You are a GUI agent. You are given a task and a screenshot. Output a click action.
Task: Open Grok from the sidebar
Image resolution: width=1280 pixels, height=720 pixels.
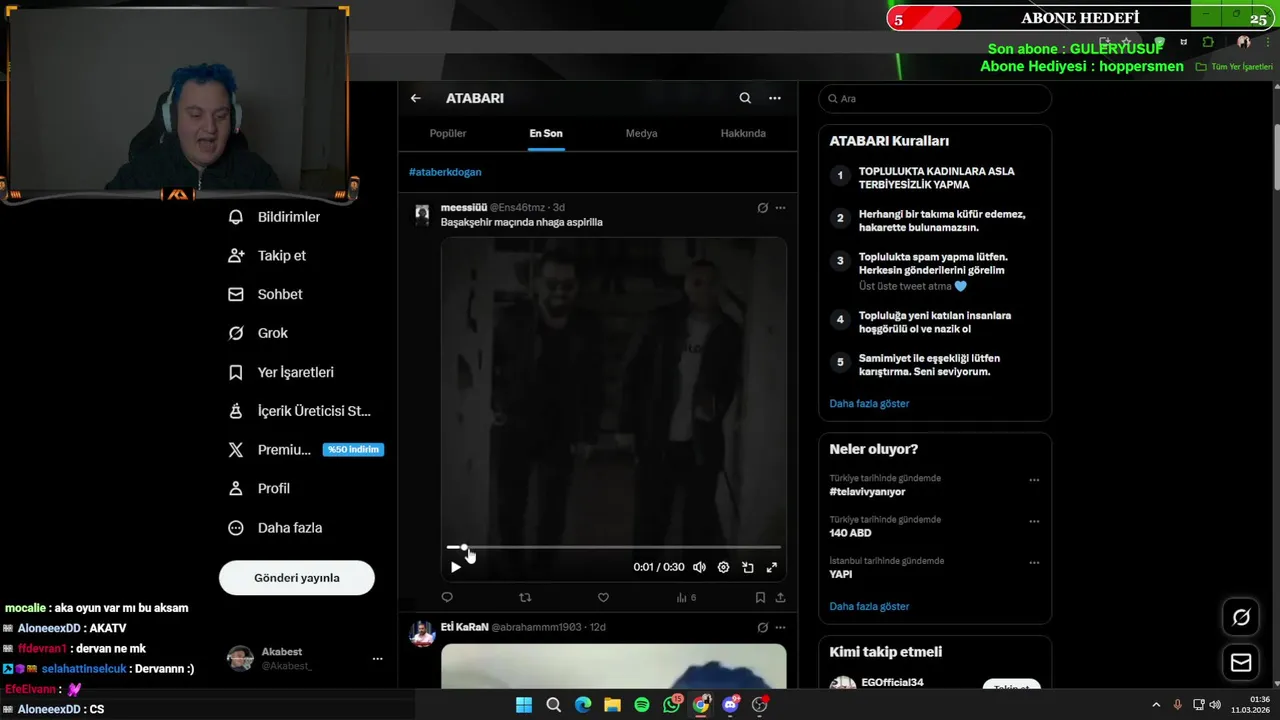point(258,333)
